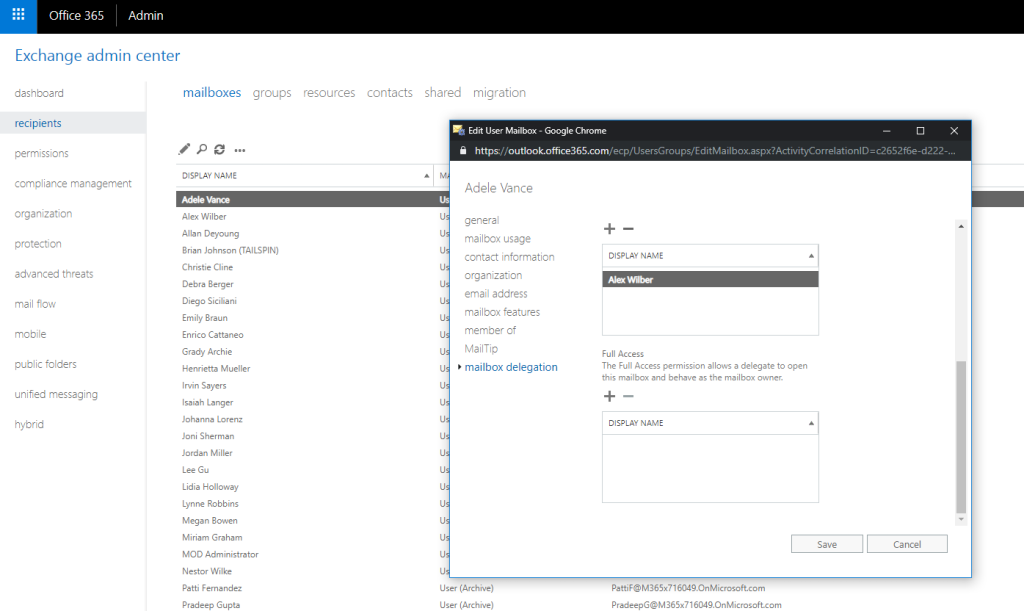Sort the Send As delegate list by name
The image size is (1024, 611).
point(810,255)
